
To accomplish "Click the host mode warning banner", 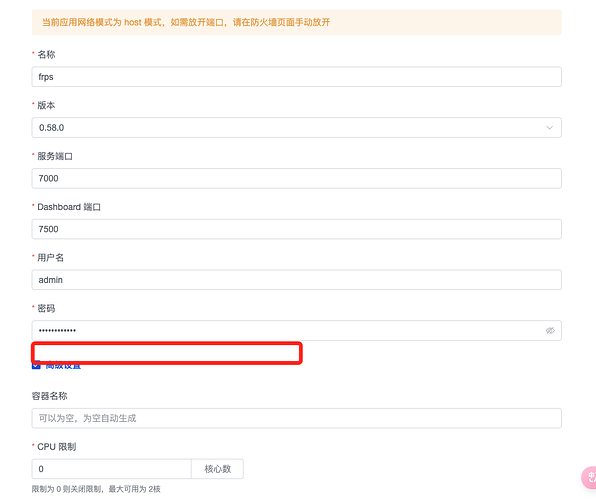I will 296,22.
